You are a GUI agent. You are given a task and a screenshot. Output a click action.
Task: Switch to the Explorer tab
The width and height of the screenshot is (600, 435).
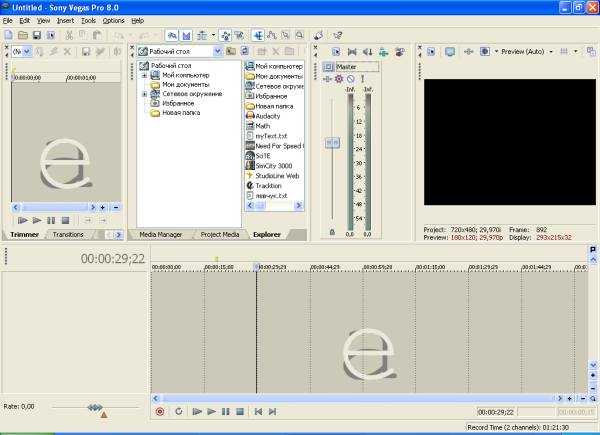pos(267,235)
